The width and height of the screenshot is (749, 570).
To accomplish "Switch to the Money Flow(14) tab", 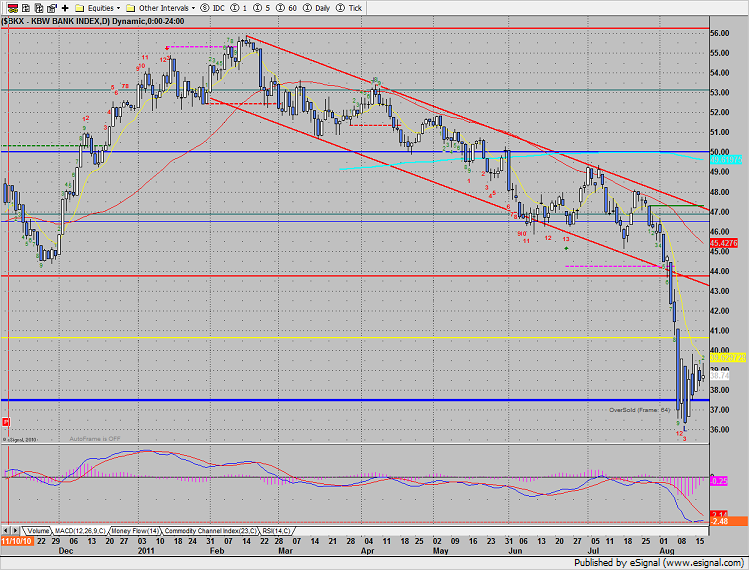I will point(135,531).
